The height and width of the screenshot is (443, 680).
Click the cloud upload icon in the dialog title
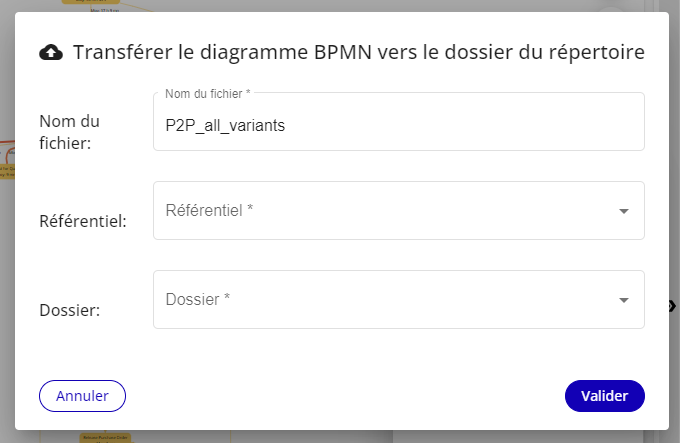(49, 52)
